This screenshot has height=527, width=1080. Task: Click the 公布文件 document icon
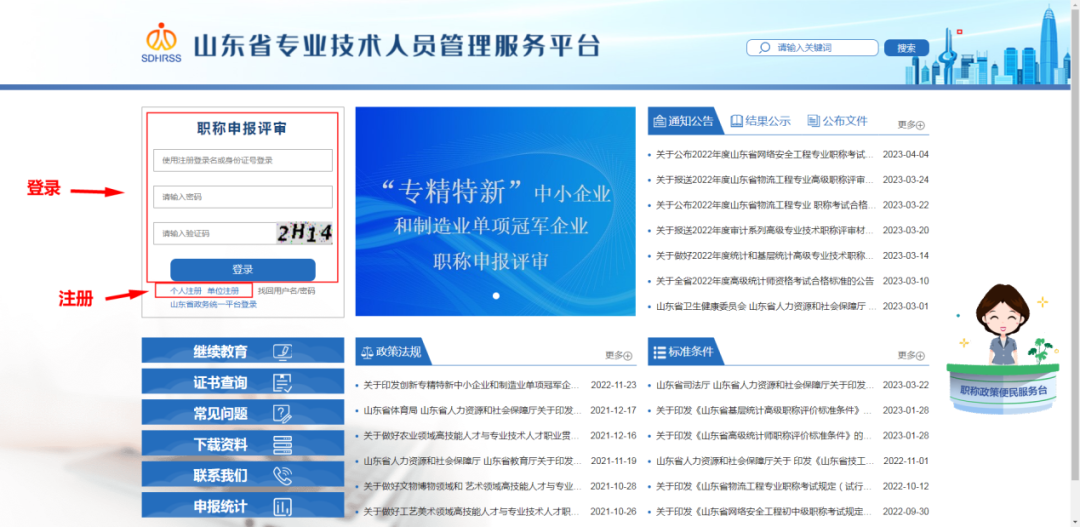[x=813, y=121]
